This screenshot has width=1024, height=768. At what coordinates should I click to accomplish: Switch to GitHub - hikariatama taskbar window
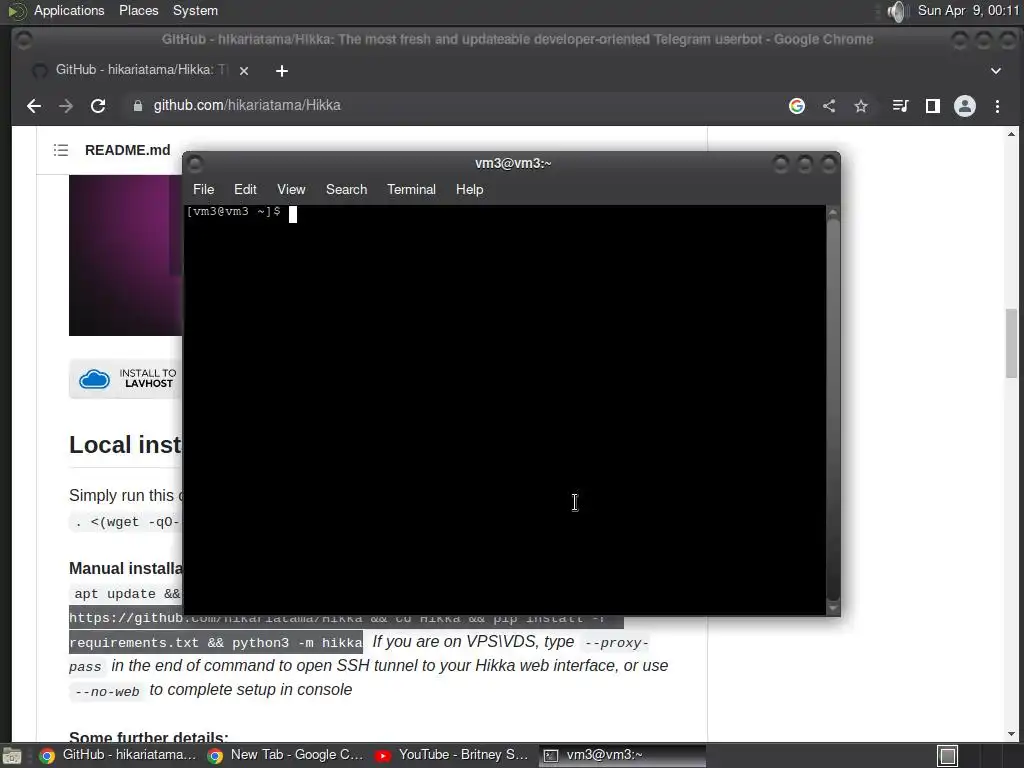118,755
